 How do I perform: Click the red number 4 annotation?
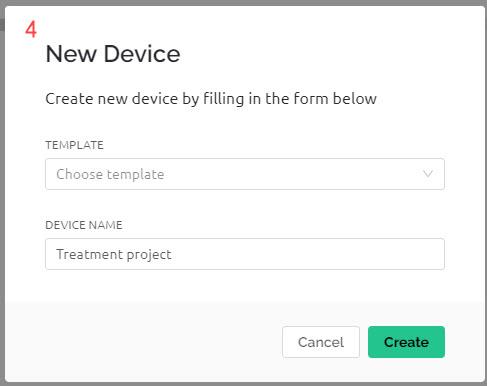[31, 29]
